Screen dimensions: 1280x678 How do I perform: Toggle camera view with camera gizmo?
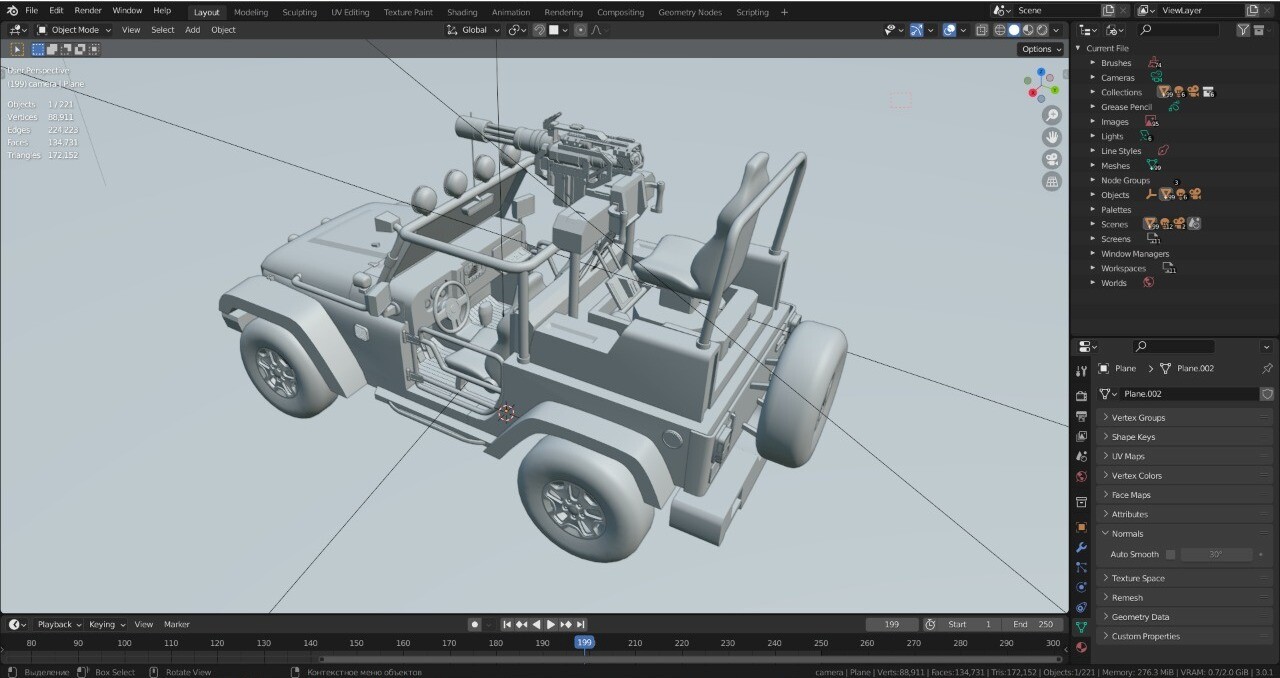coord(1052,159)
